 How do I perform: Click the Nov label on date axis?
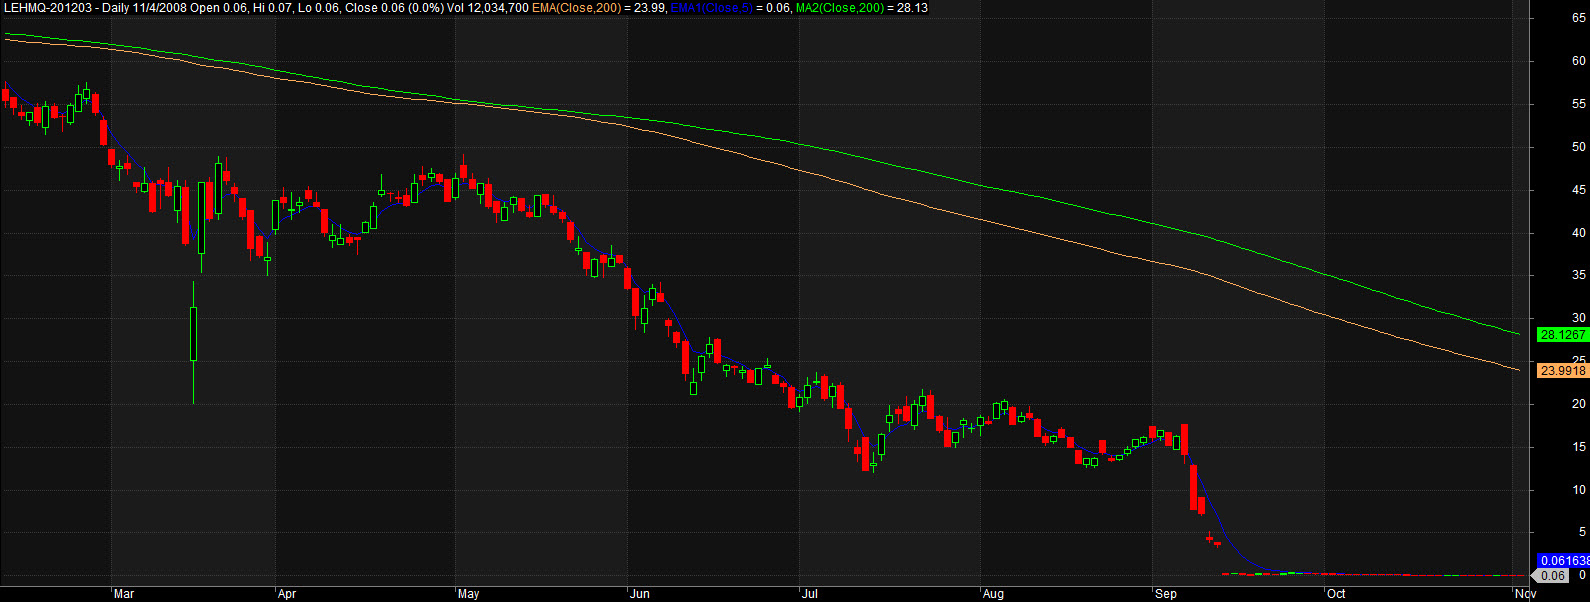click(x=1526, y=594)
